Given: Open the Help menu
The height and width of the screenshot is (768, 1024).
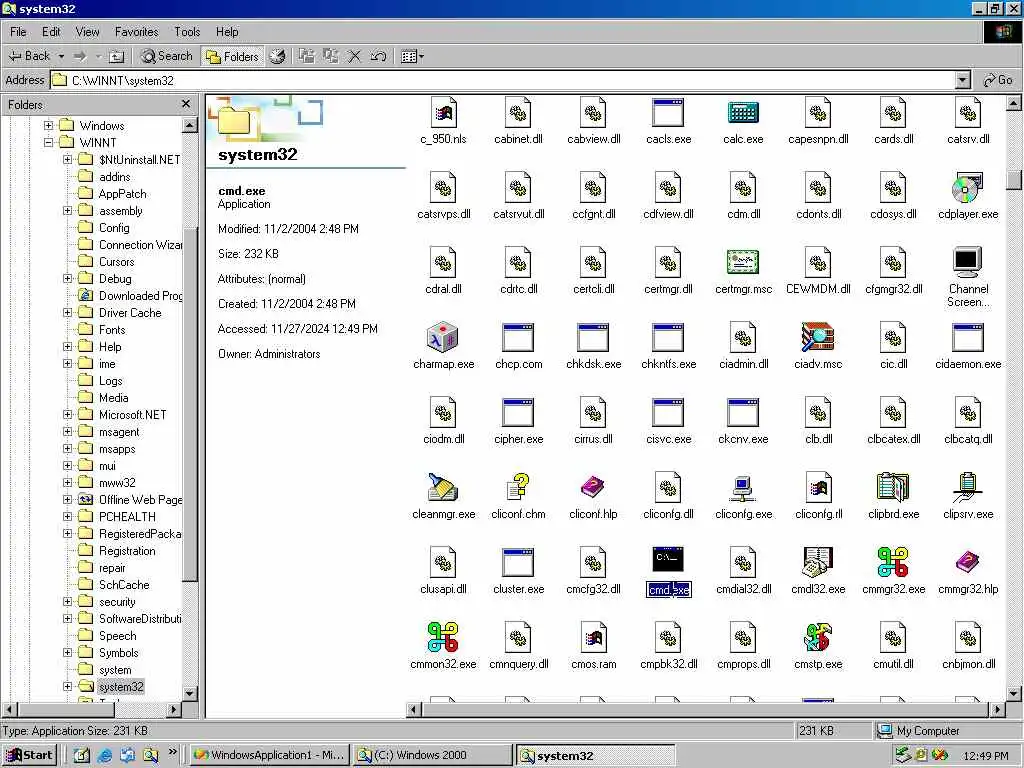Looking at the screenshot, I should click(227, 31).
